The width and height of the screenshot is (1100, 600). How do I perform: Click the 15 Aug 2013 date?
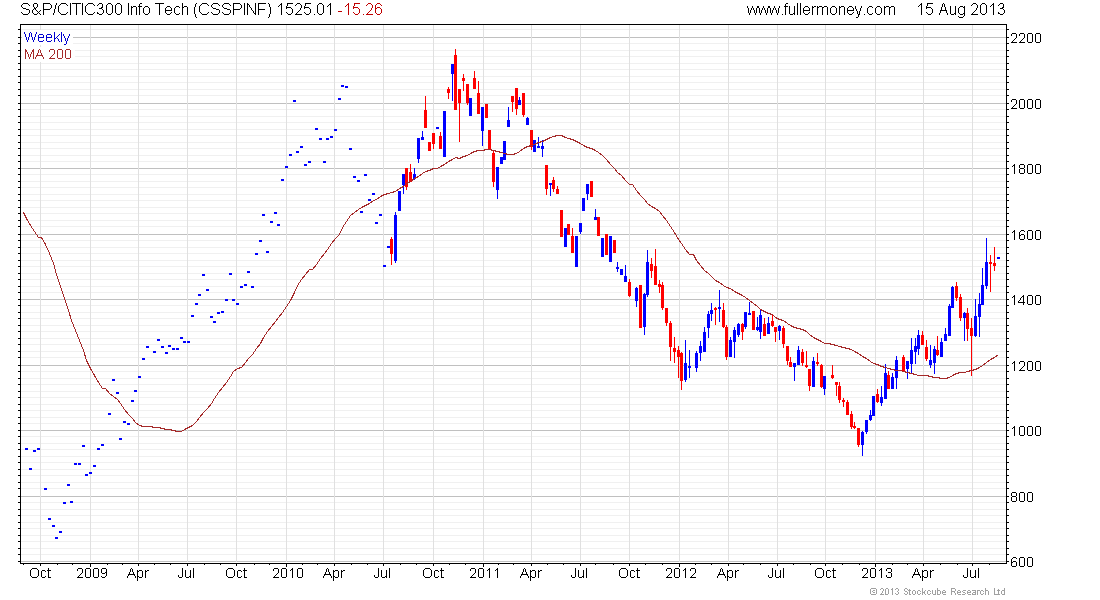click(961, 10)
